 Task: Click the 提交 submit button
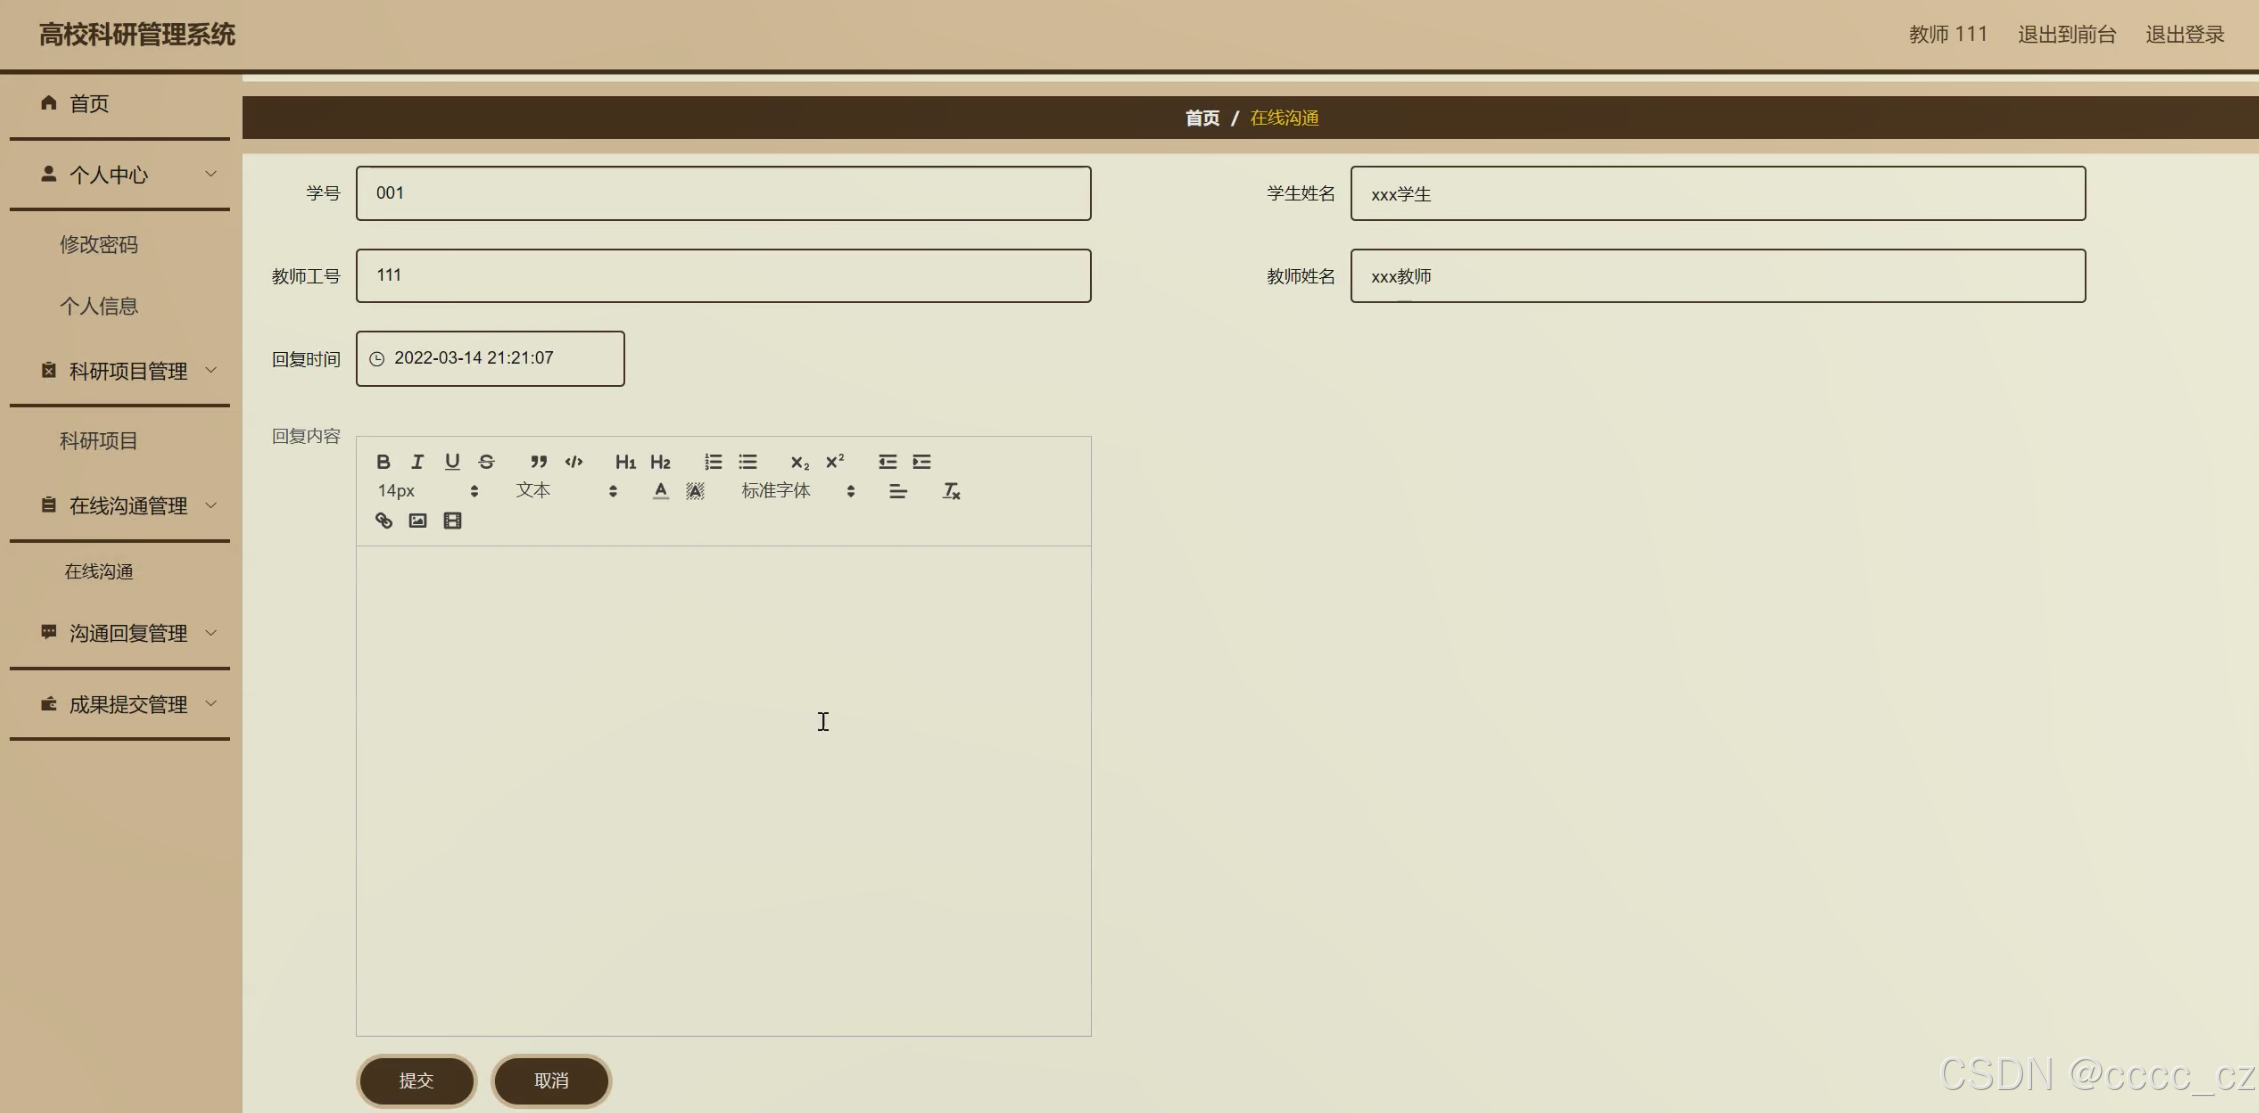[x=416, y=1081]
